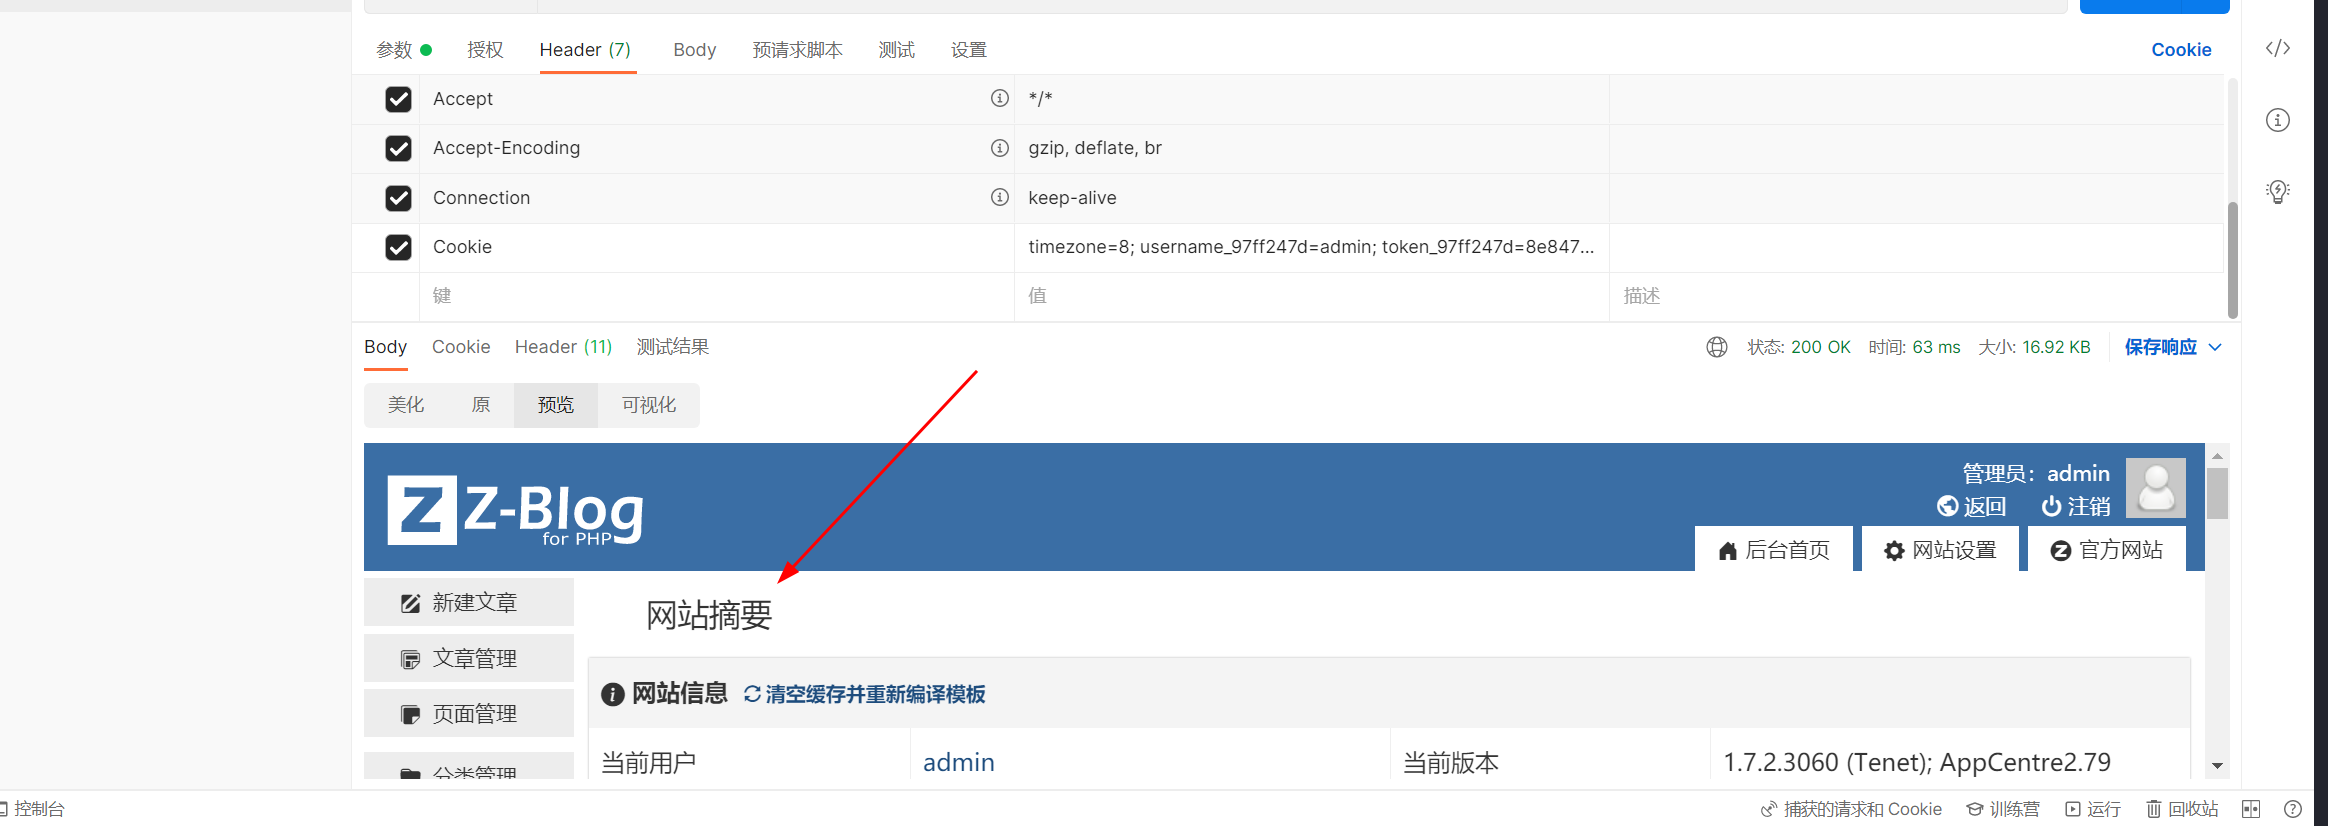The image size is (2328, 826).
Task: Click the globe network icon near status
Action: (x=1717, y=347)
